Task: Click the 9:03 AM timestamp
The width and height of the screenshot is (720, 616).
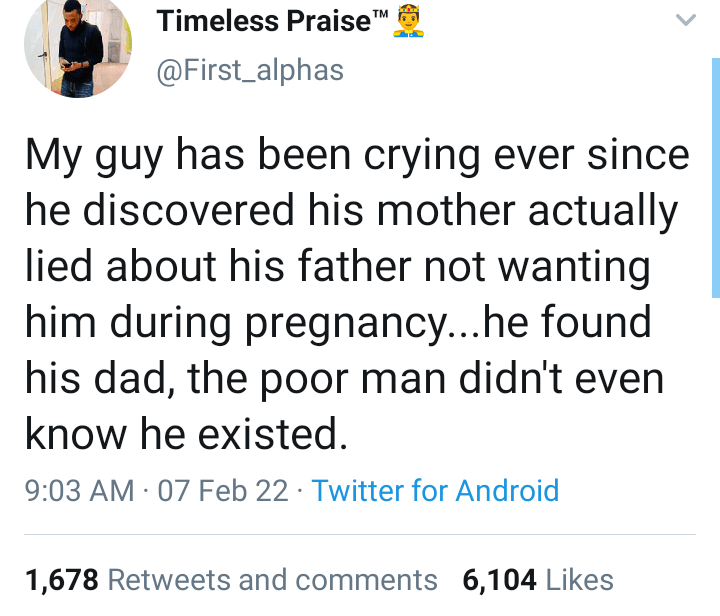Action: 79,491
